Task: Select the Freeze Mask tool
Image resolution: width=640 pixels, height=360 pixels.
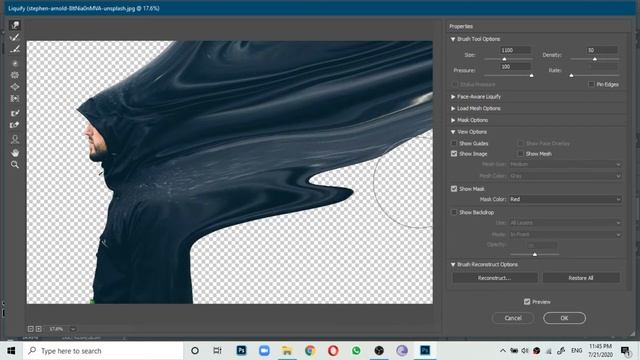Action: 15,113
